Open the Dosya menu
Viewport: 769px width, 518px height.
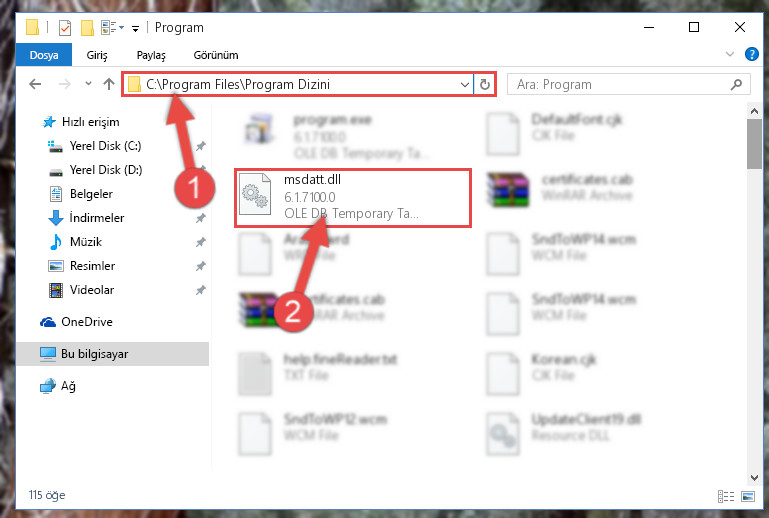[x=44, y=55]
